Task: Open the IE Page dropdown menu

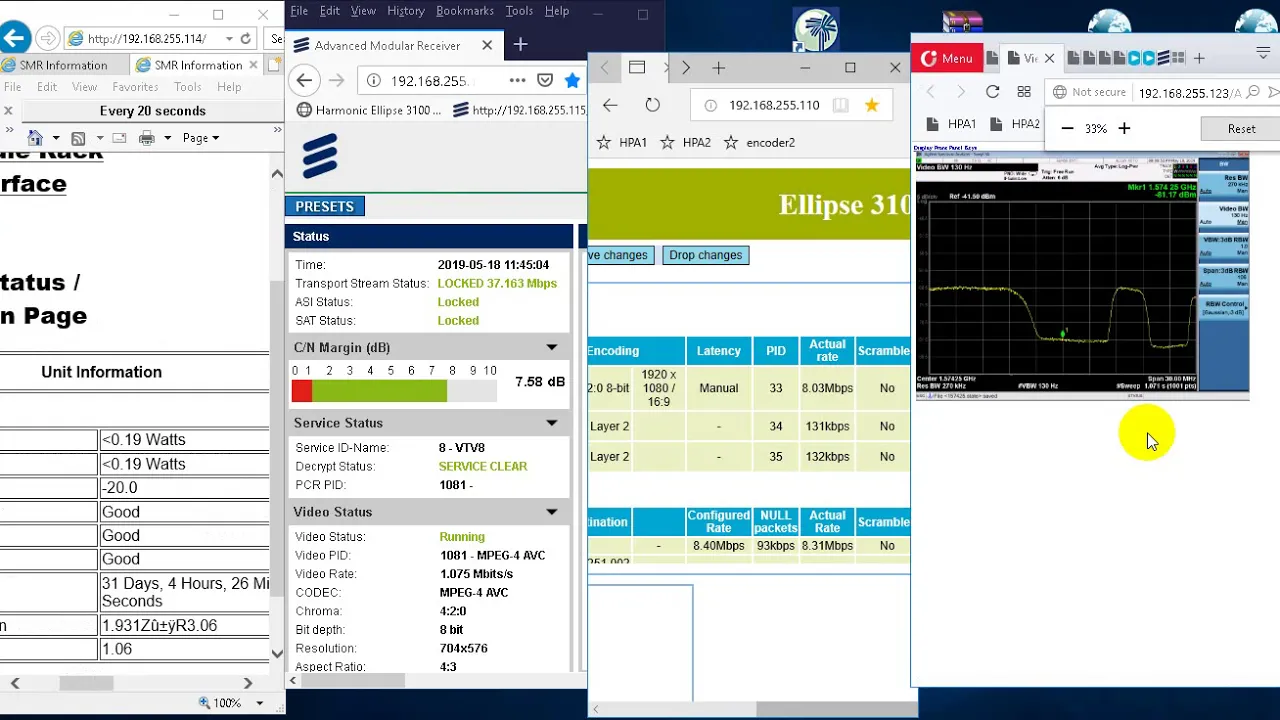Action: pyautogui.click(x=201, y=138)
